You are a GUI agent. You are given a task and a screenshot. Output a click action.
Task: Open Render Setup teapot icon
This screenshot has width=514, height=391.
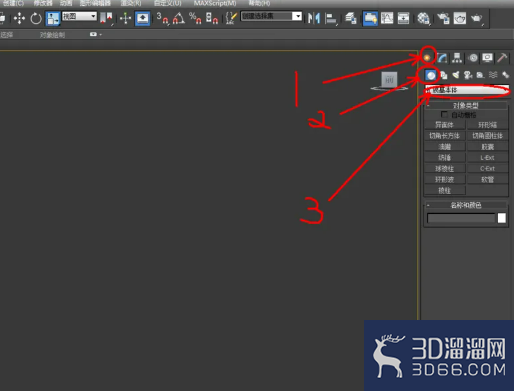click(443, 18)
